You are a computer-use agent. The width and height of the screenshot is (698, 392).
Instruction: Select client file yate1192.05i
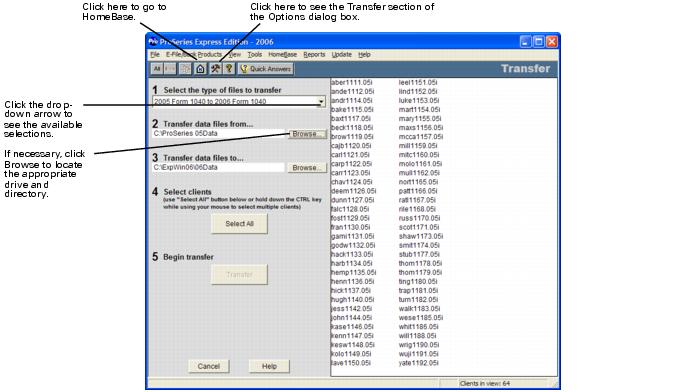coord(418,363)
